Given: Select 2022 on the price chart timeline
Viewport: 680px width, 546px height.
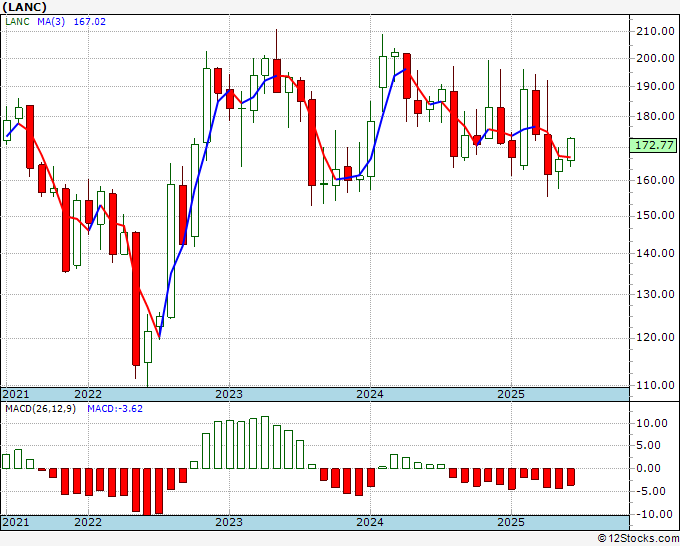Looking at the screenshot, I should coord(88,395).
